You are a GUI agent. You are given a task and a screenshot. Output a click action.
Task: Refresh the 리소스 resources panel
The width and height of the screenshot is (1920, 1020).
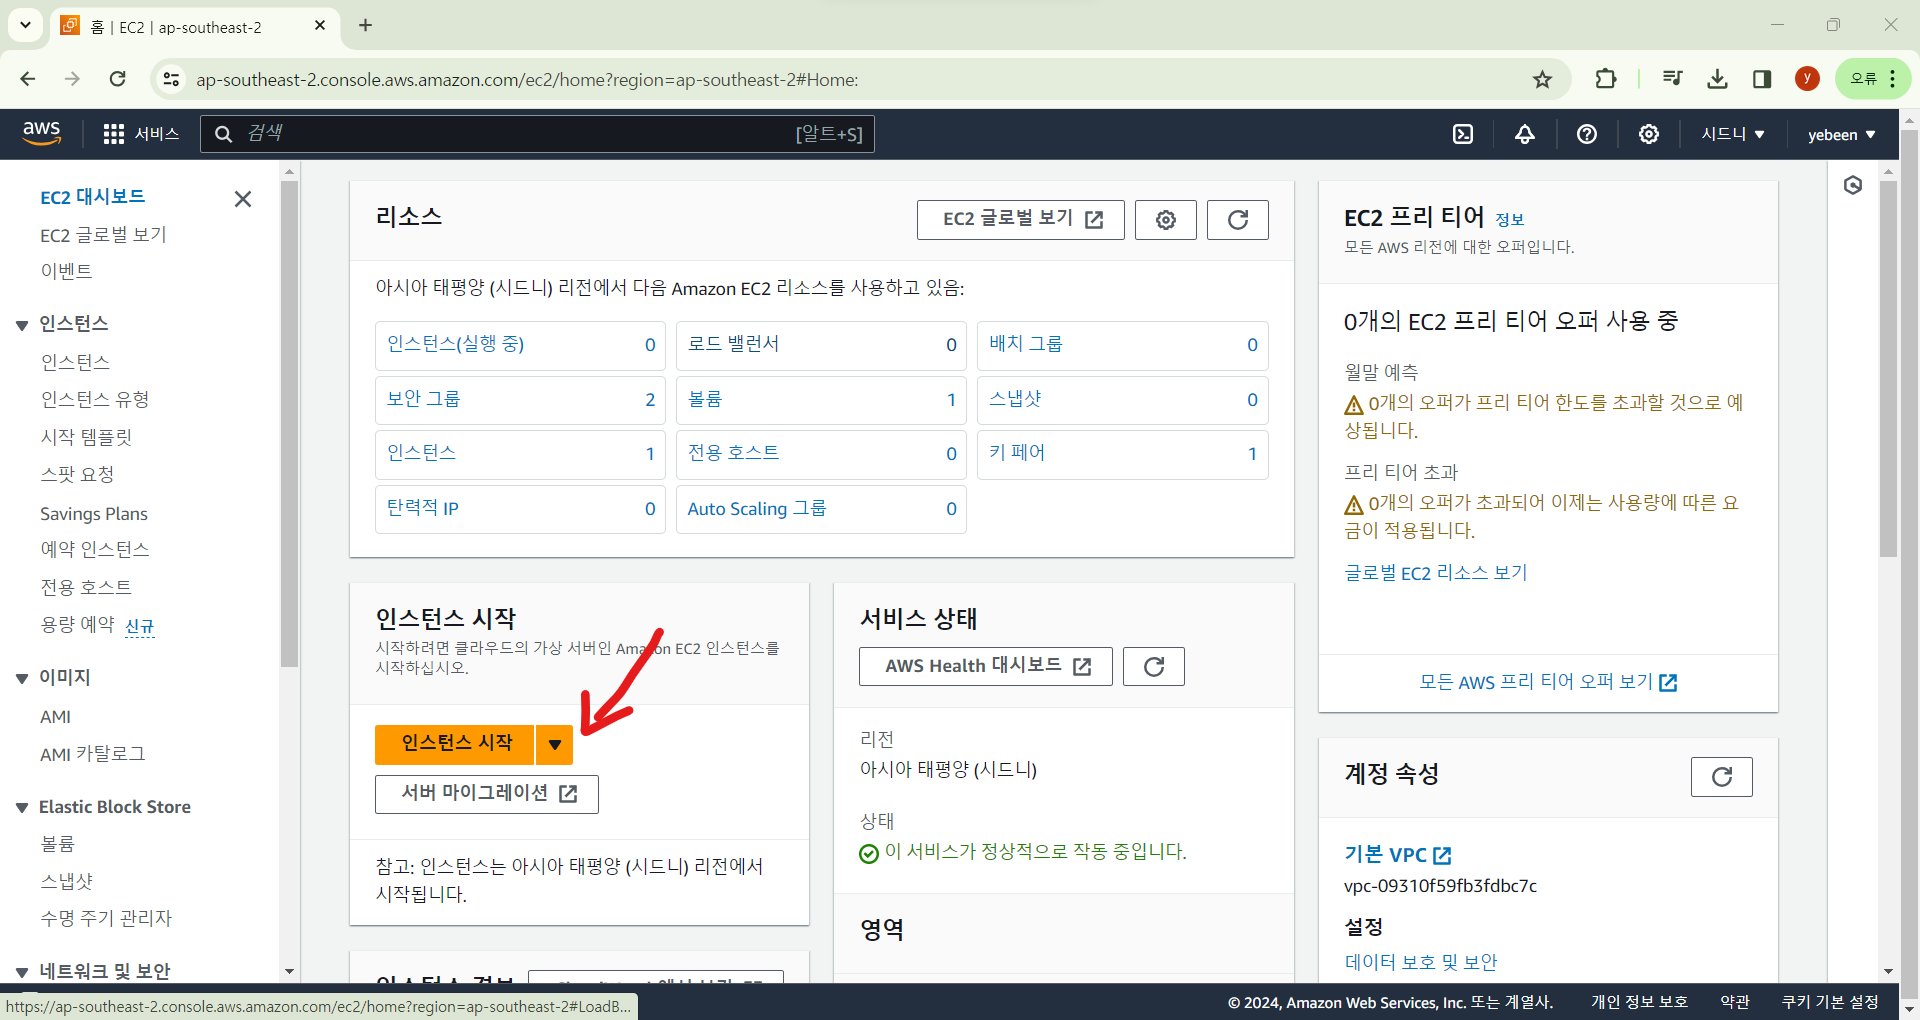pyautogui.click(x=1238, y=220)
